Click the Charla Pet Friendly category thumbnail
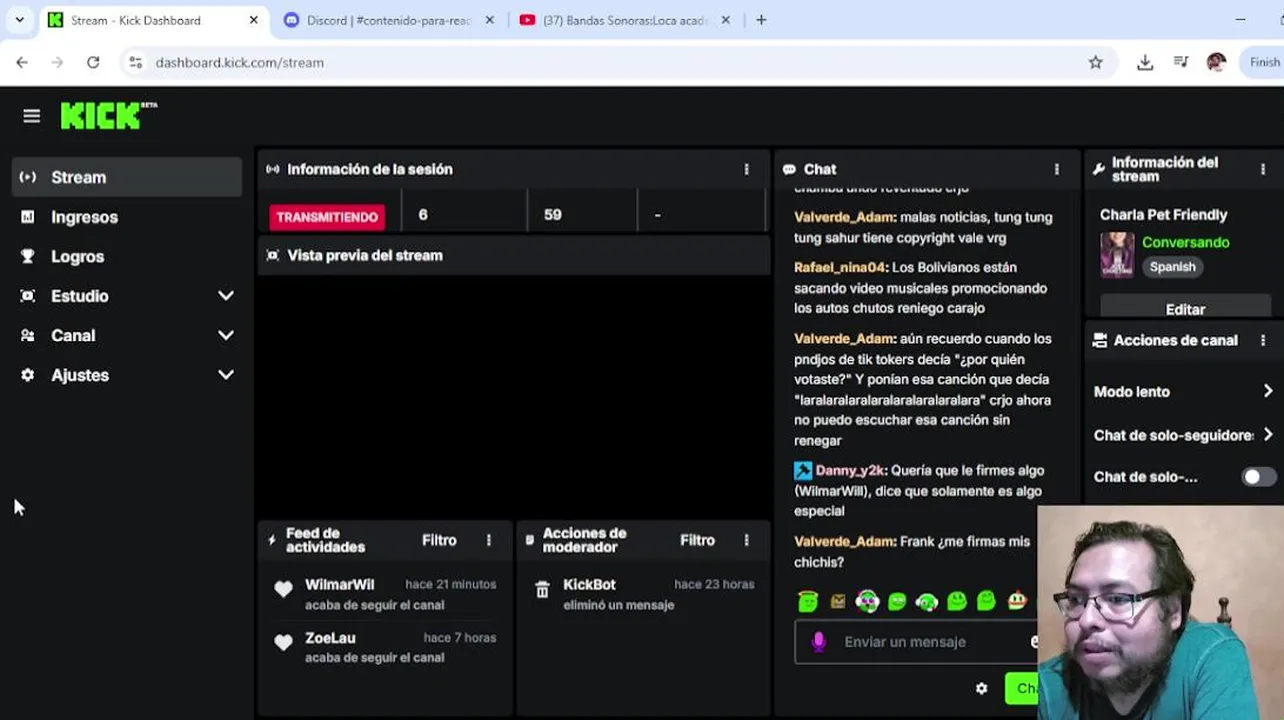The height and width of the screenshot is (720, 1284). point(1117,254)
